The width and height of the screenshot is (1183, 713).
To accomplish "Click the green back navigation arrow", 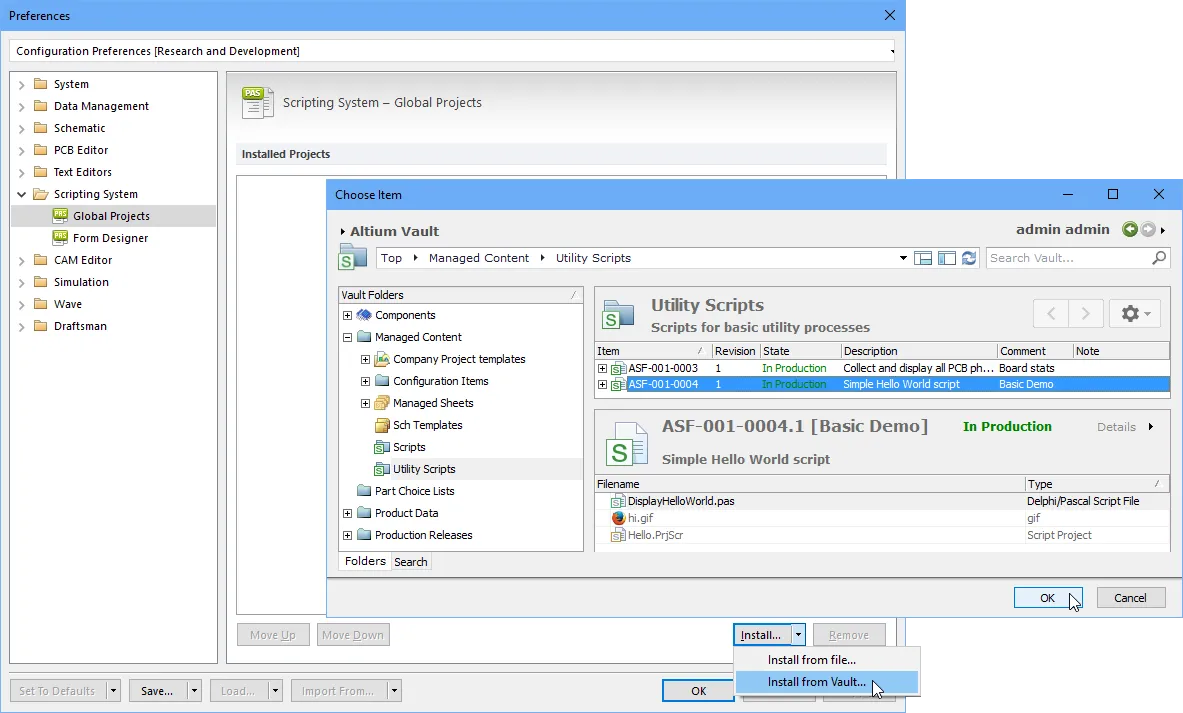I will pyautogui.click(x=1129, y=229).
